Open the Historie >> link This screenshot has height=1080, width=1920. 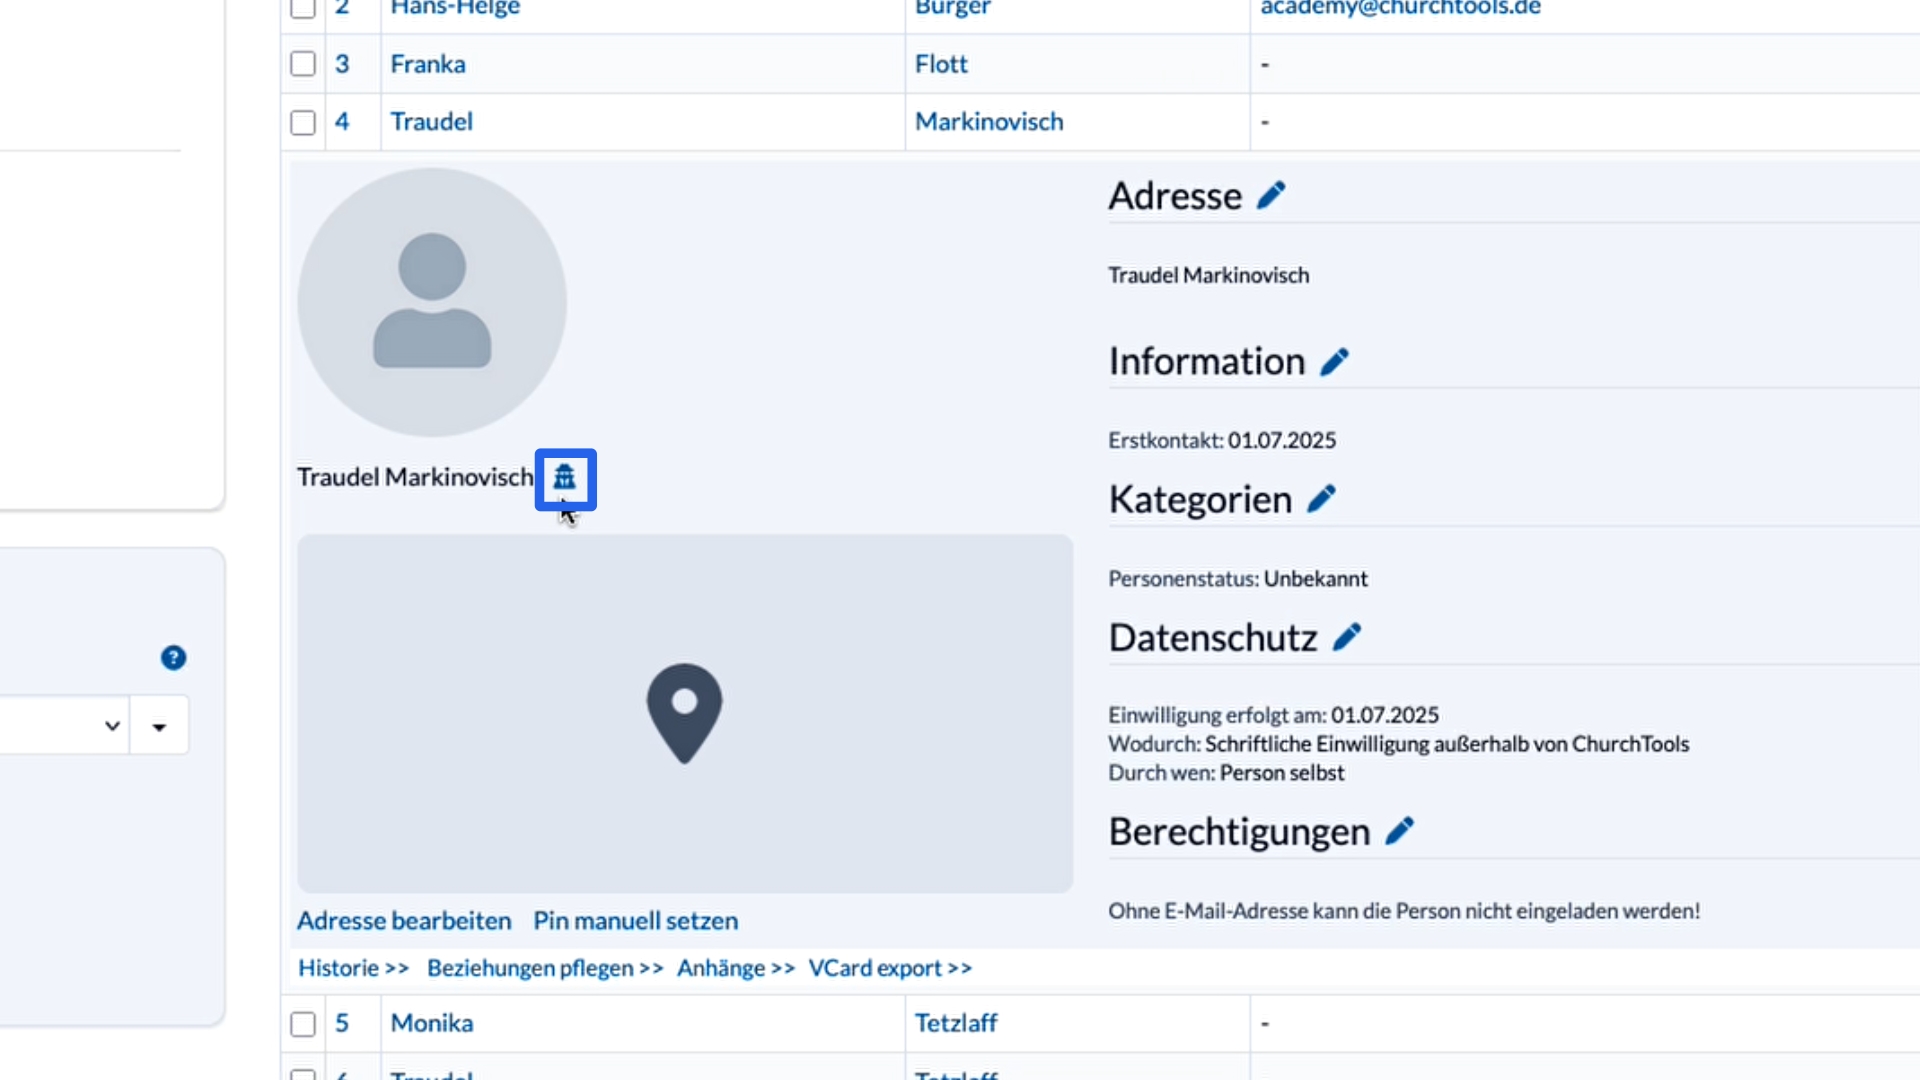(353, 968)
